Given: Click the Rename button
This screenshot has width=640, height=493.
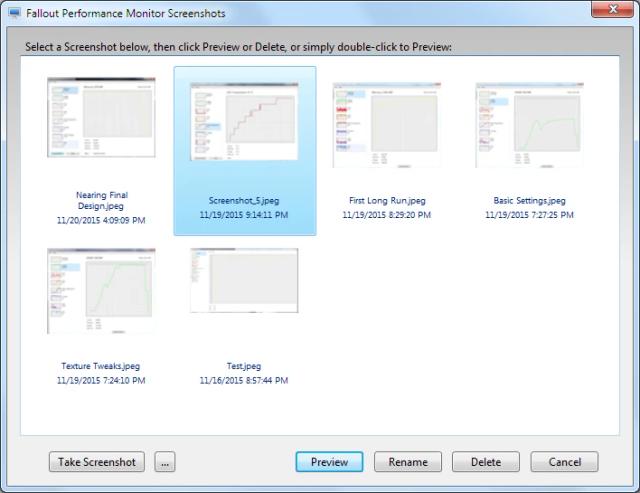Looking at the screenshot, I should click(408, 462).
